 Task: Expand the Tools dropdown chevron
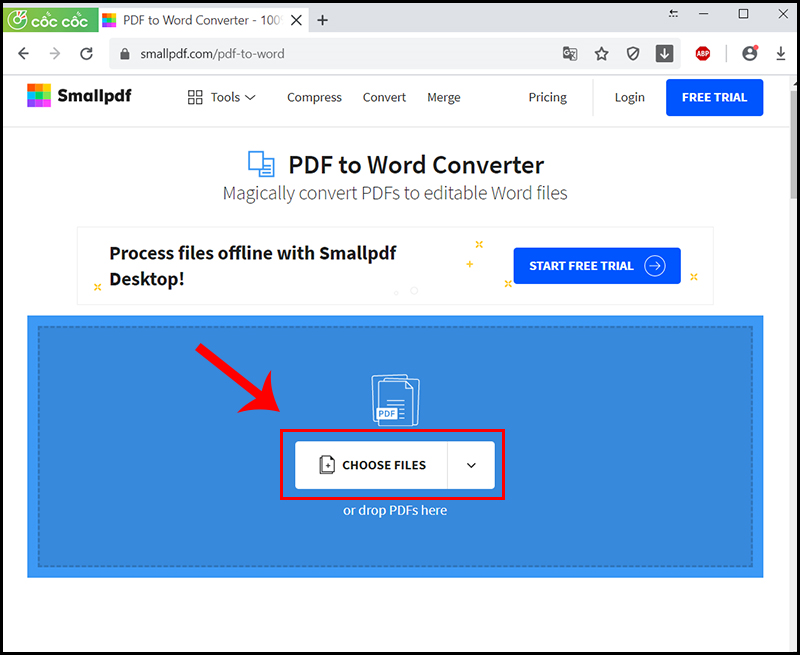(x=249, y=97)
